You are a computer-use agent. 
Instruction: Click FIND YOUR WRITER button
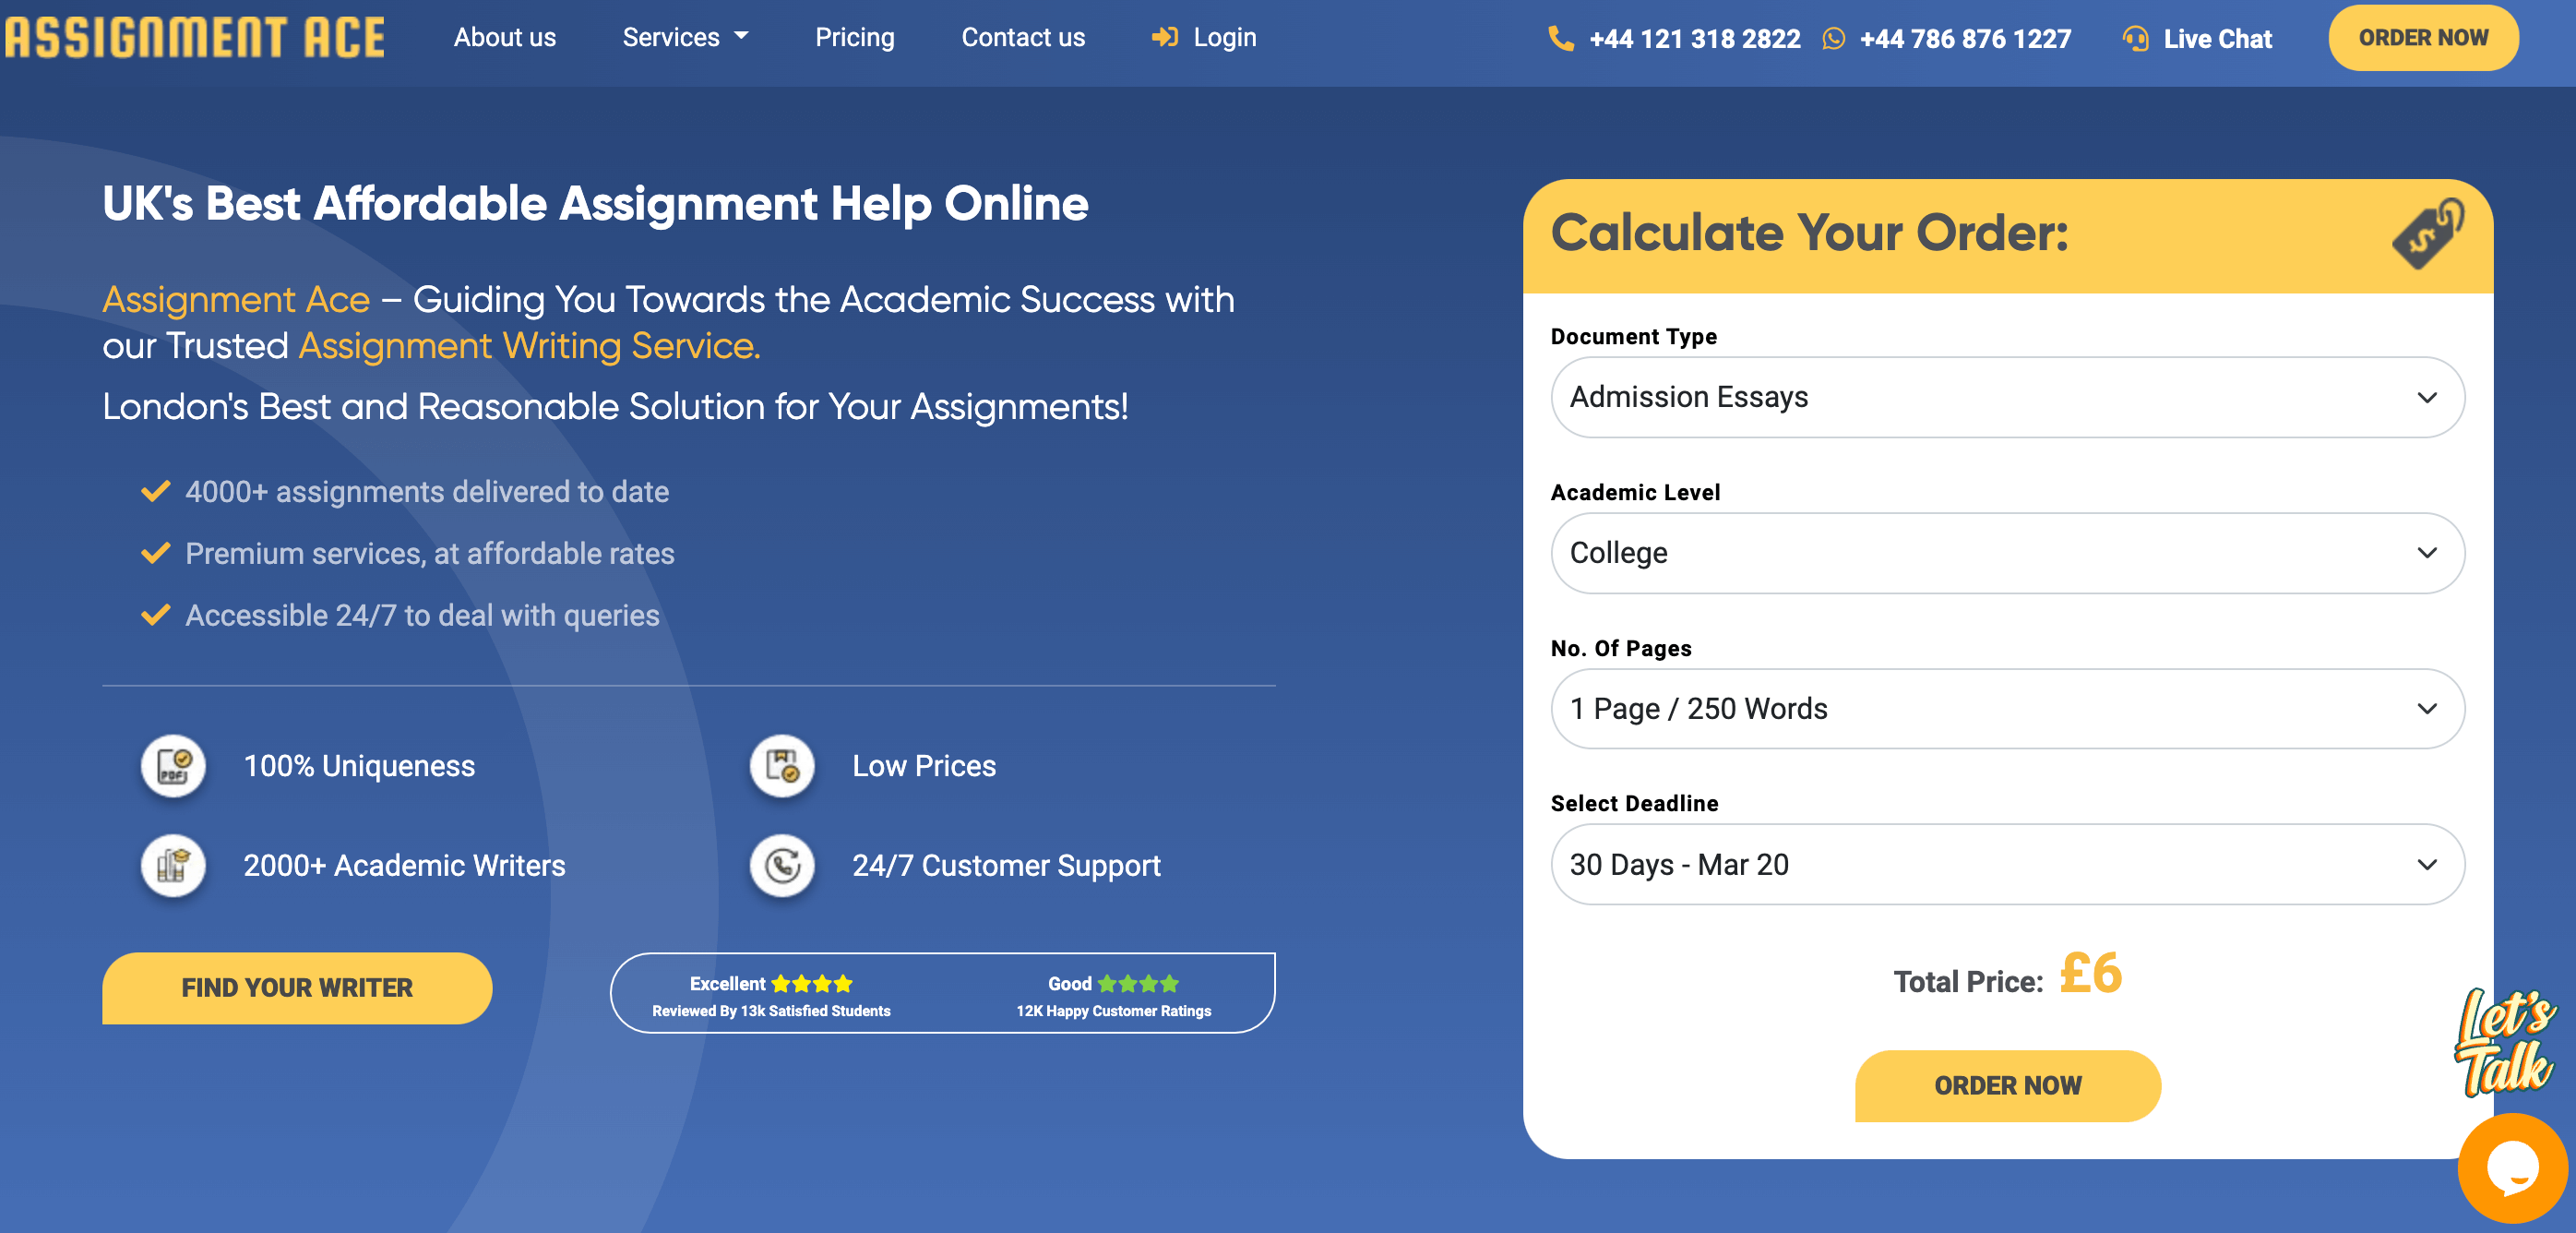297,987
